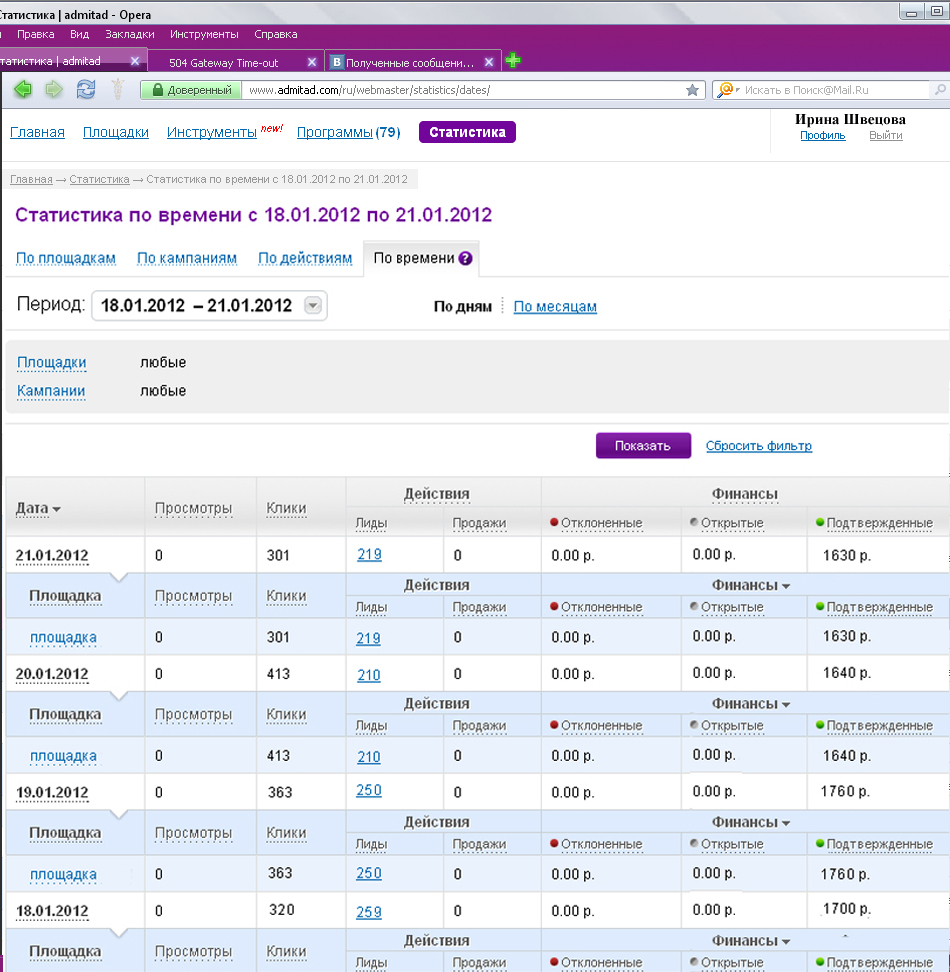
Task: Click the Просмотры main column header
Action: 193,508
